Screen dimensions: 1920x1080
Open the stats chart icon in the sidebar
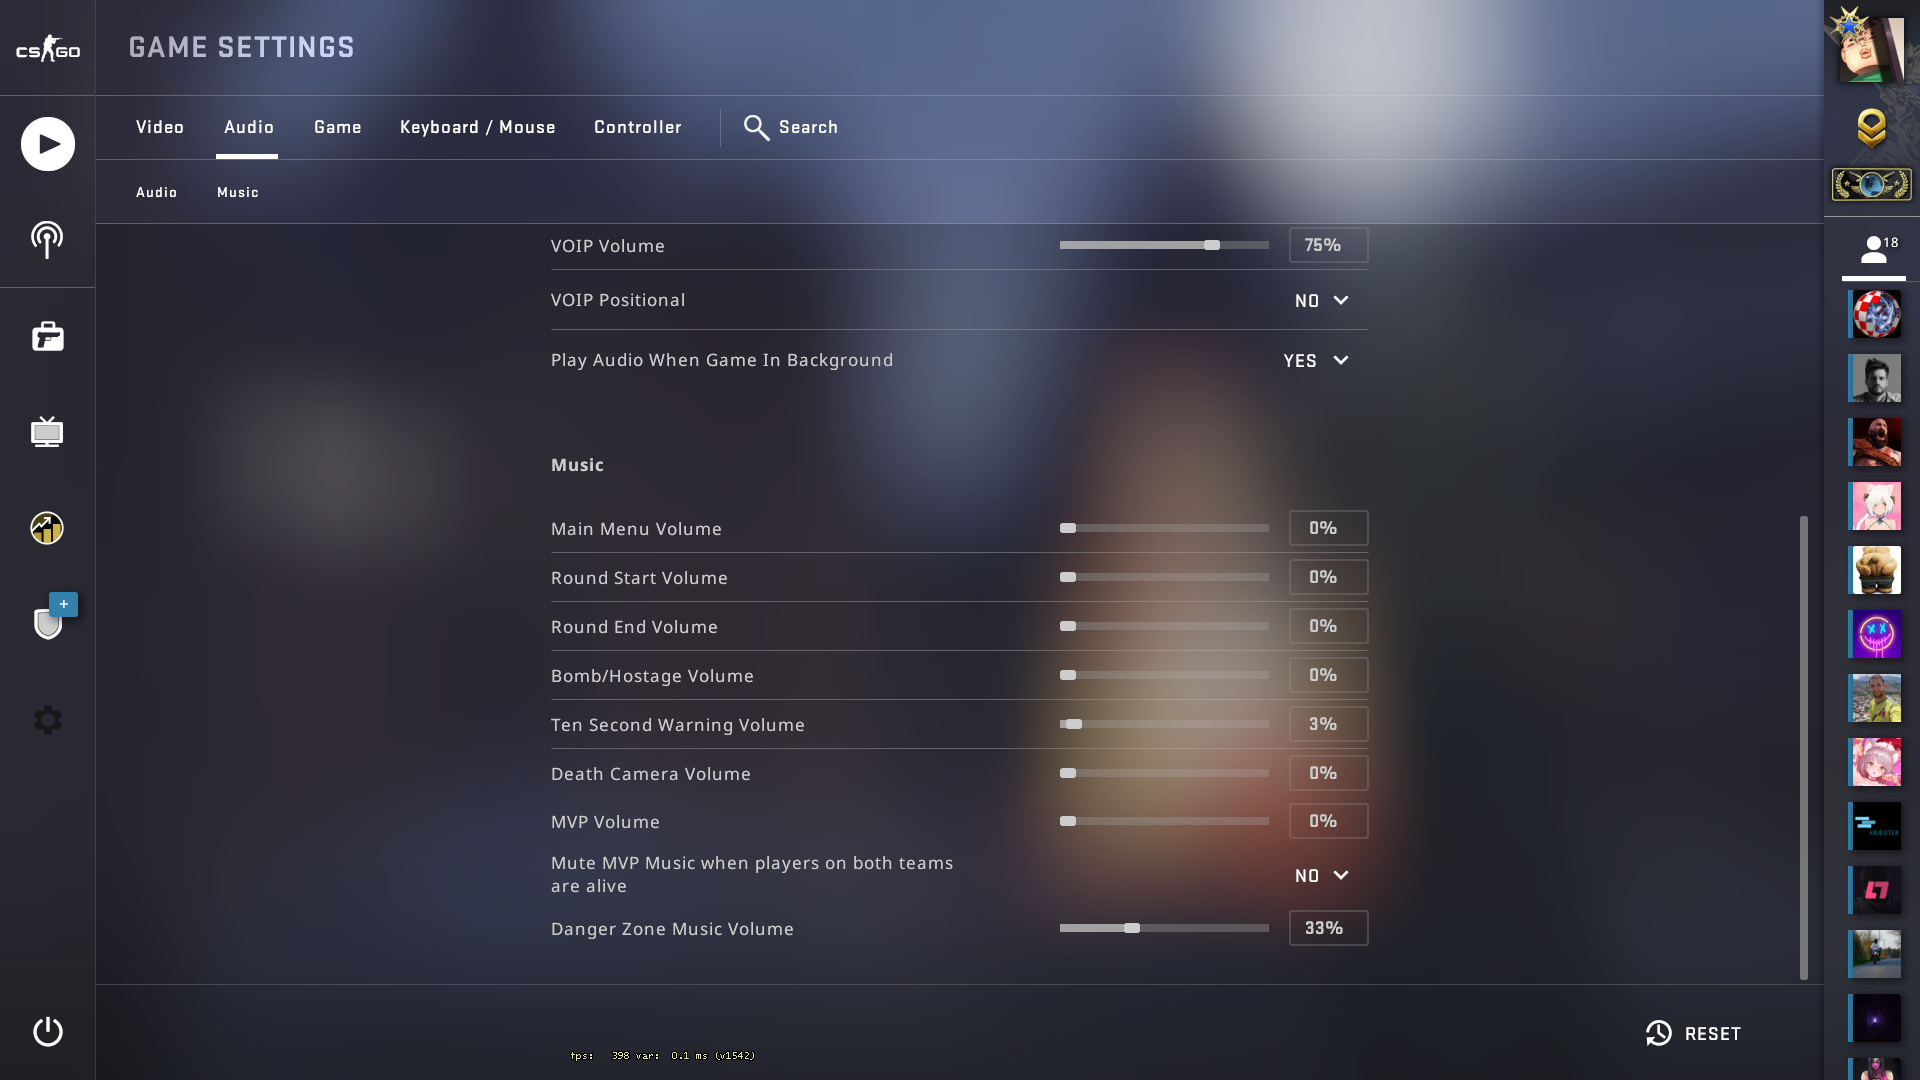[x=47, y=528]
